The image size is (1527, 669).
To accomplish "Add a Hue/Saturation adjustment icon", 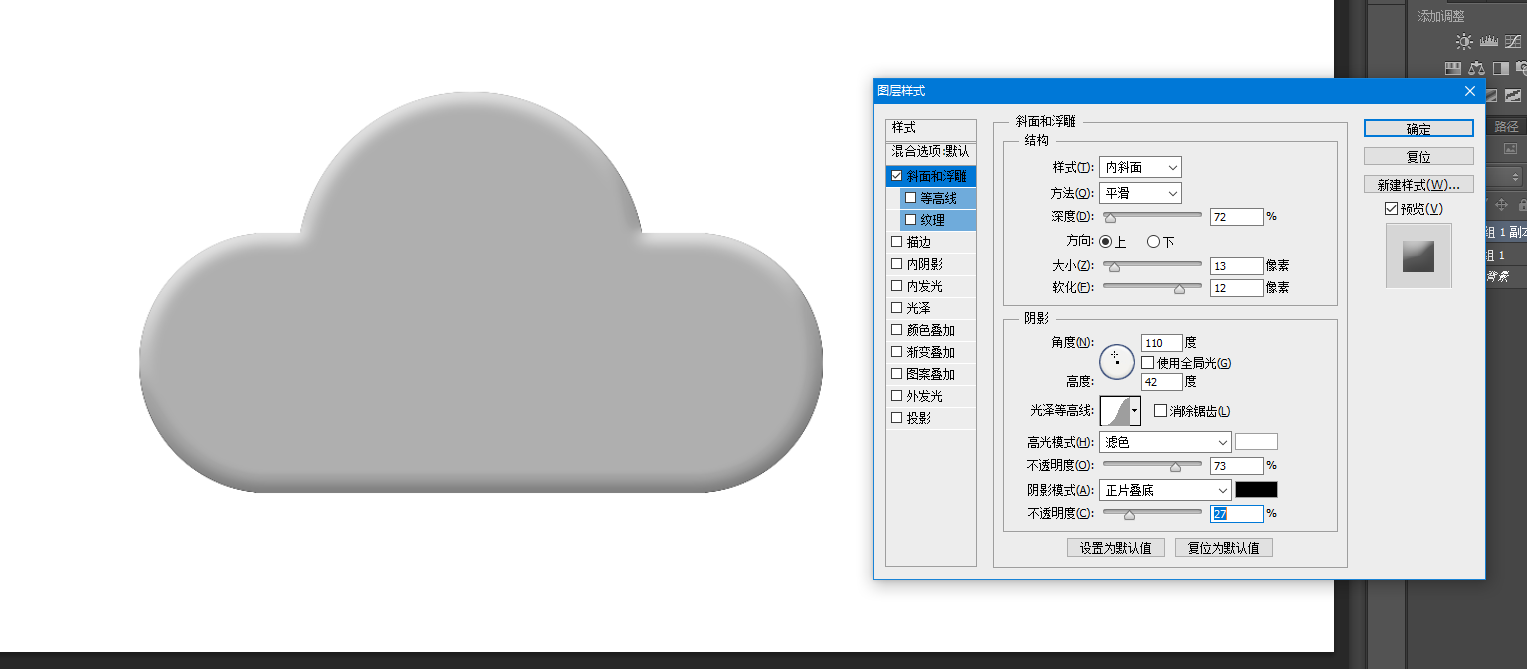I will [1454, 68].
